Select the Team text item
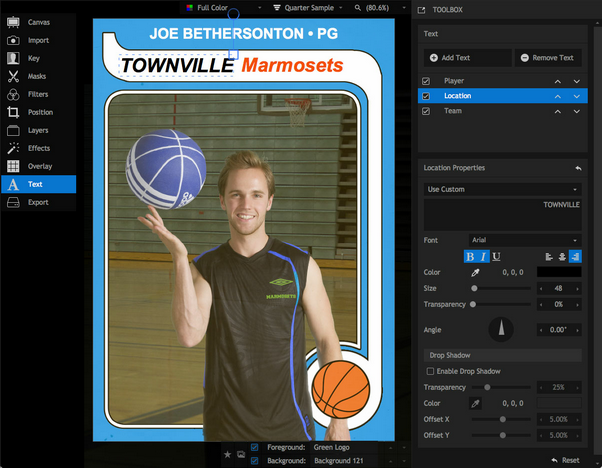Viewport: 602px width, 468px height. point(503,111)
